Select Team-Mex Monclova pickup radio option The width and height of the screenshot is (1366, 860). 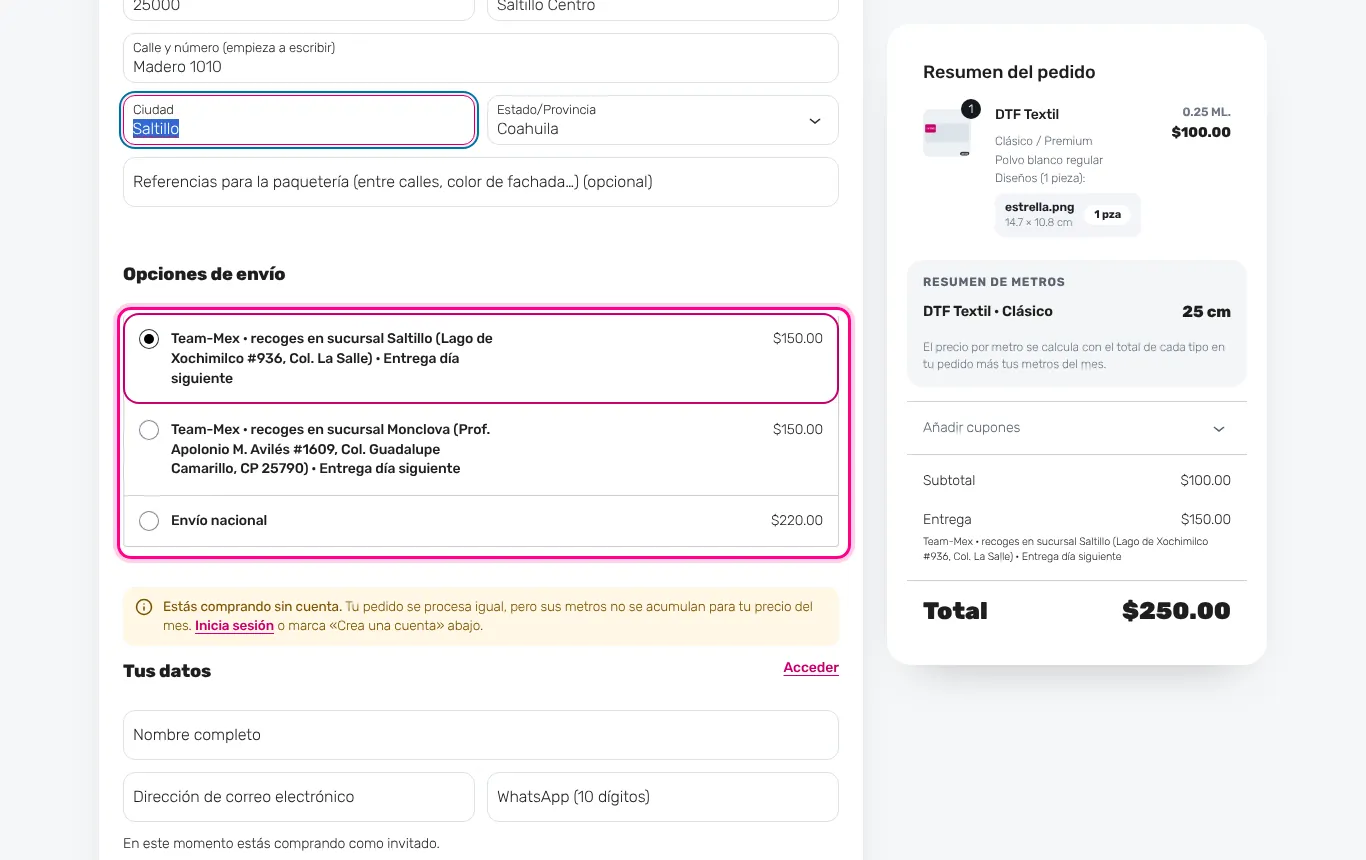pyautogui.click(x=149, y=430)
